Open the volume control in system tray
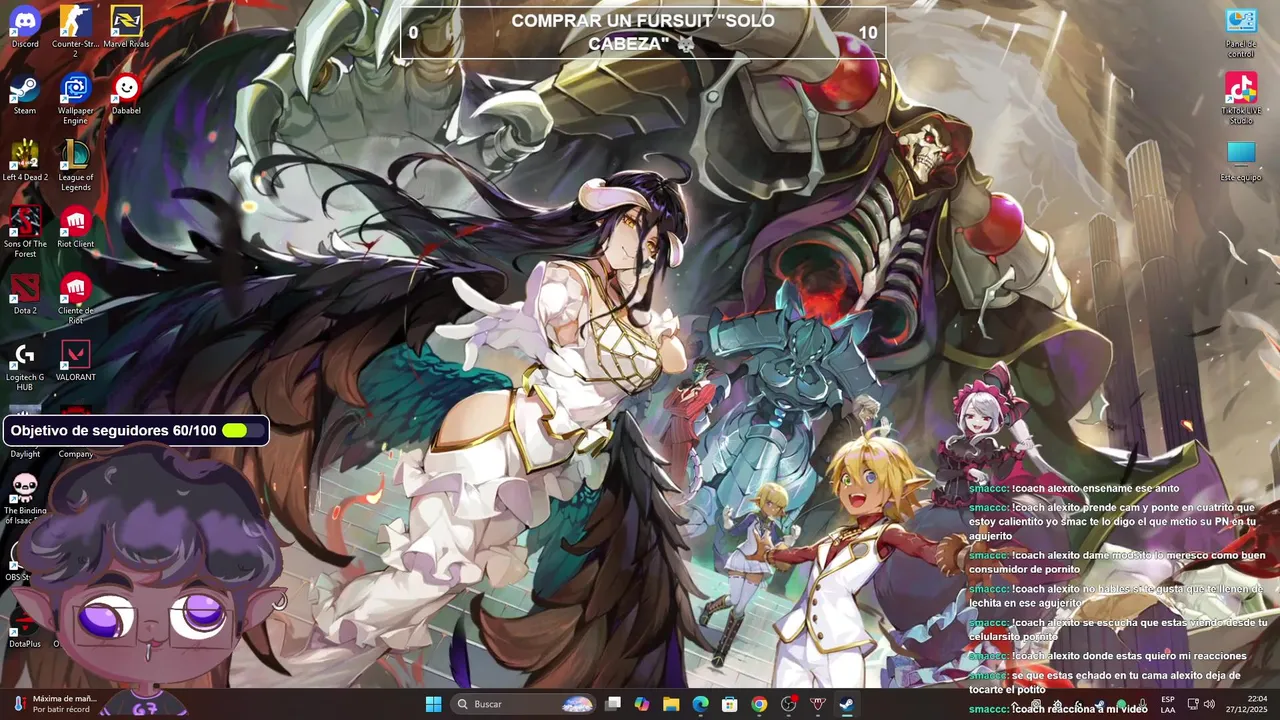1280x720 pixels. pos(1209,704)
